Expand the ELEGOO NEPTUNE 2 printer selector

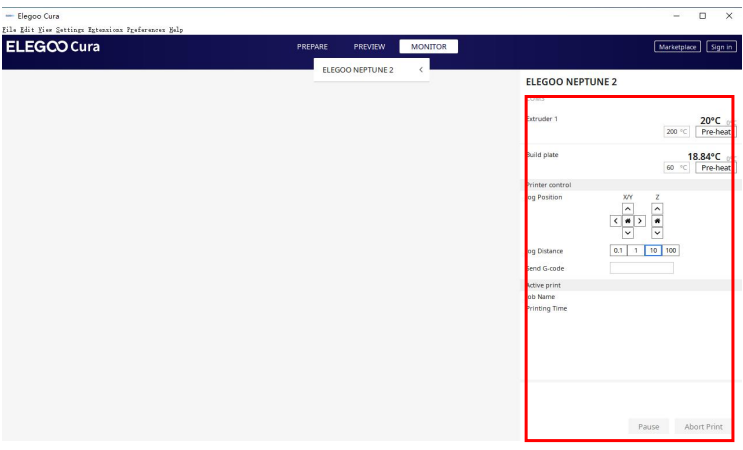[x=372, y=70]
